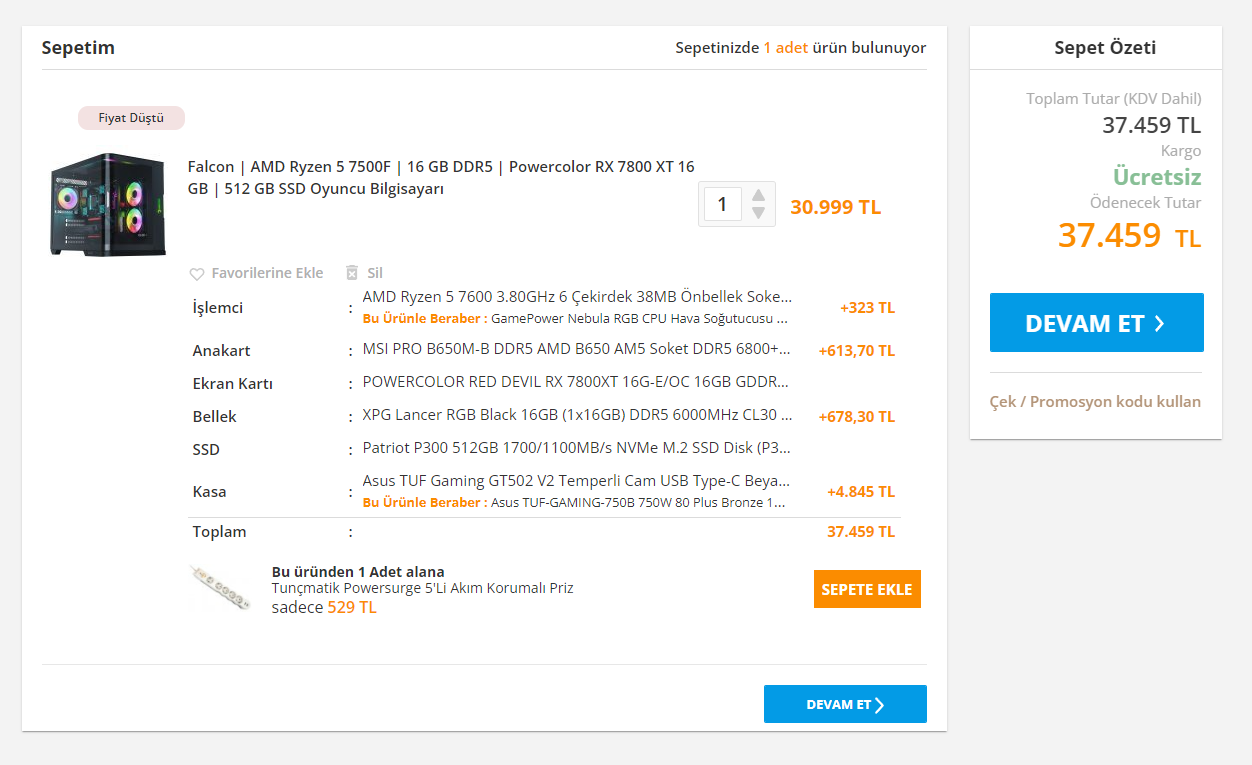Click the heart icon to add to favorites
Viewport: 1252px width, 765px height.
(197, 274)
